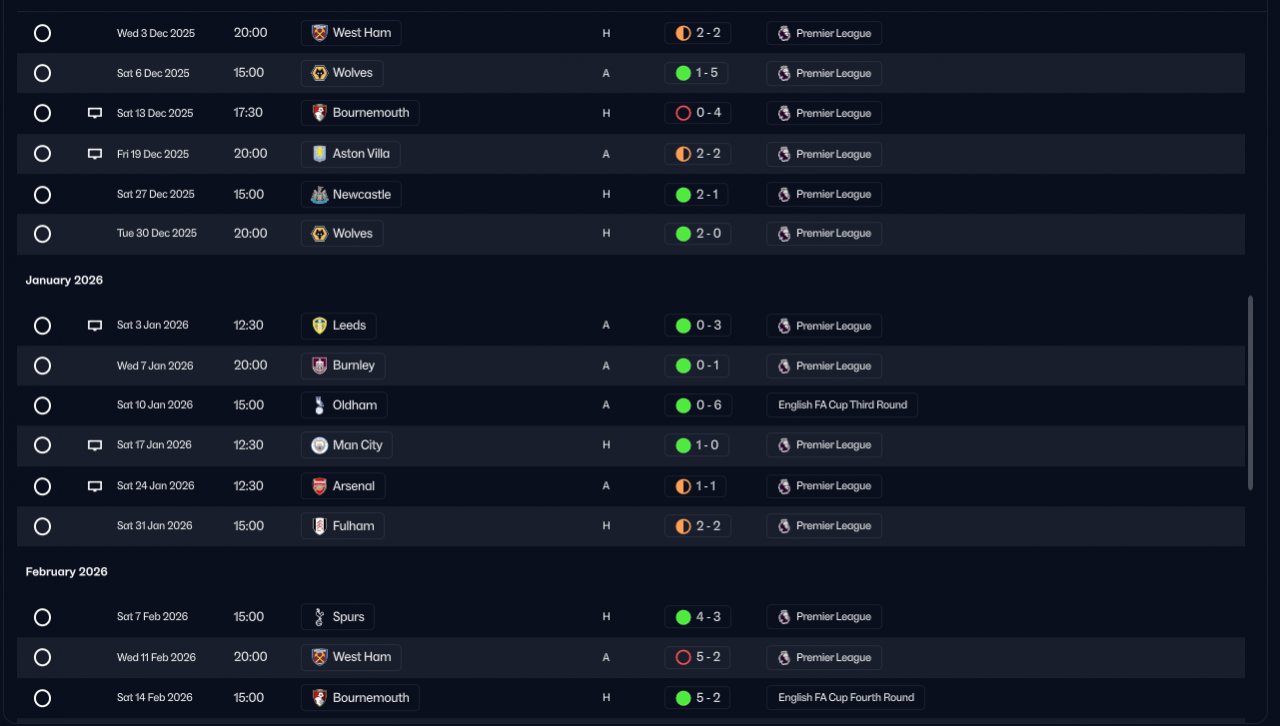The image size is (1280, 726).
Task: Select the radio circle for Burnley fixture
Action: (x=42, y=366)
